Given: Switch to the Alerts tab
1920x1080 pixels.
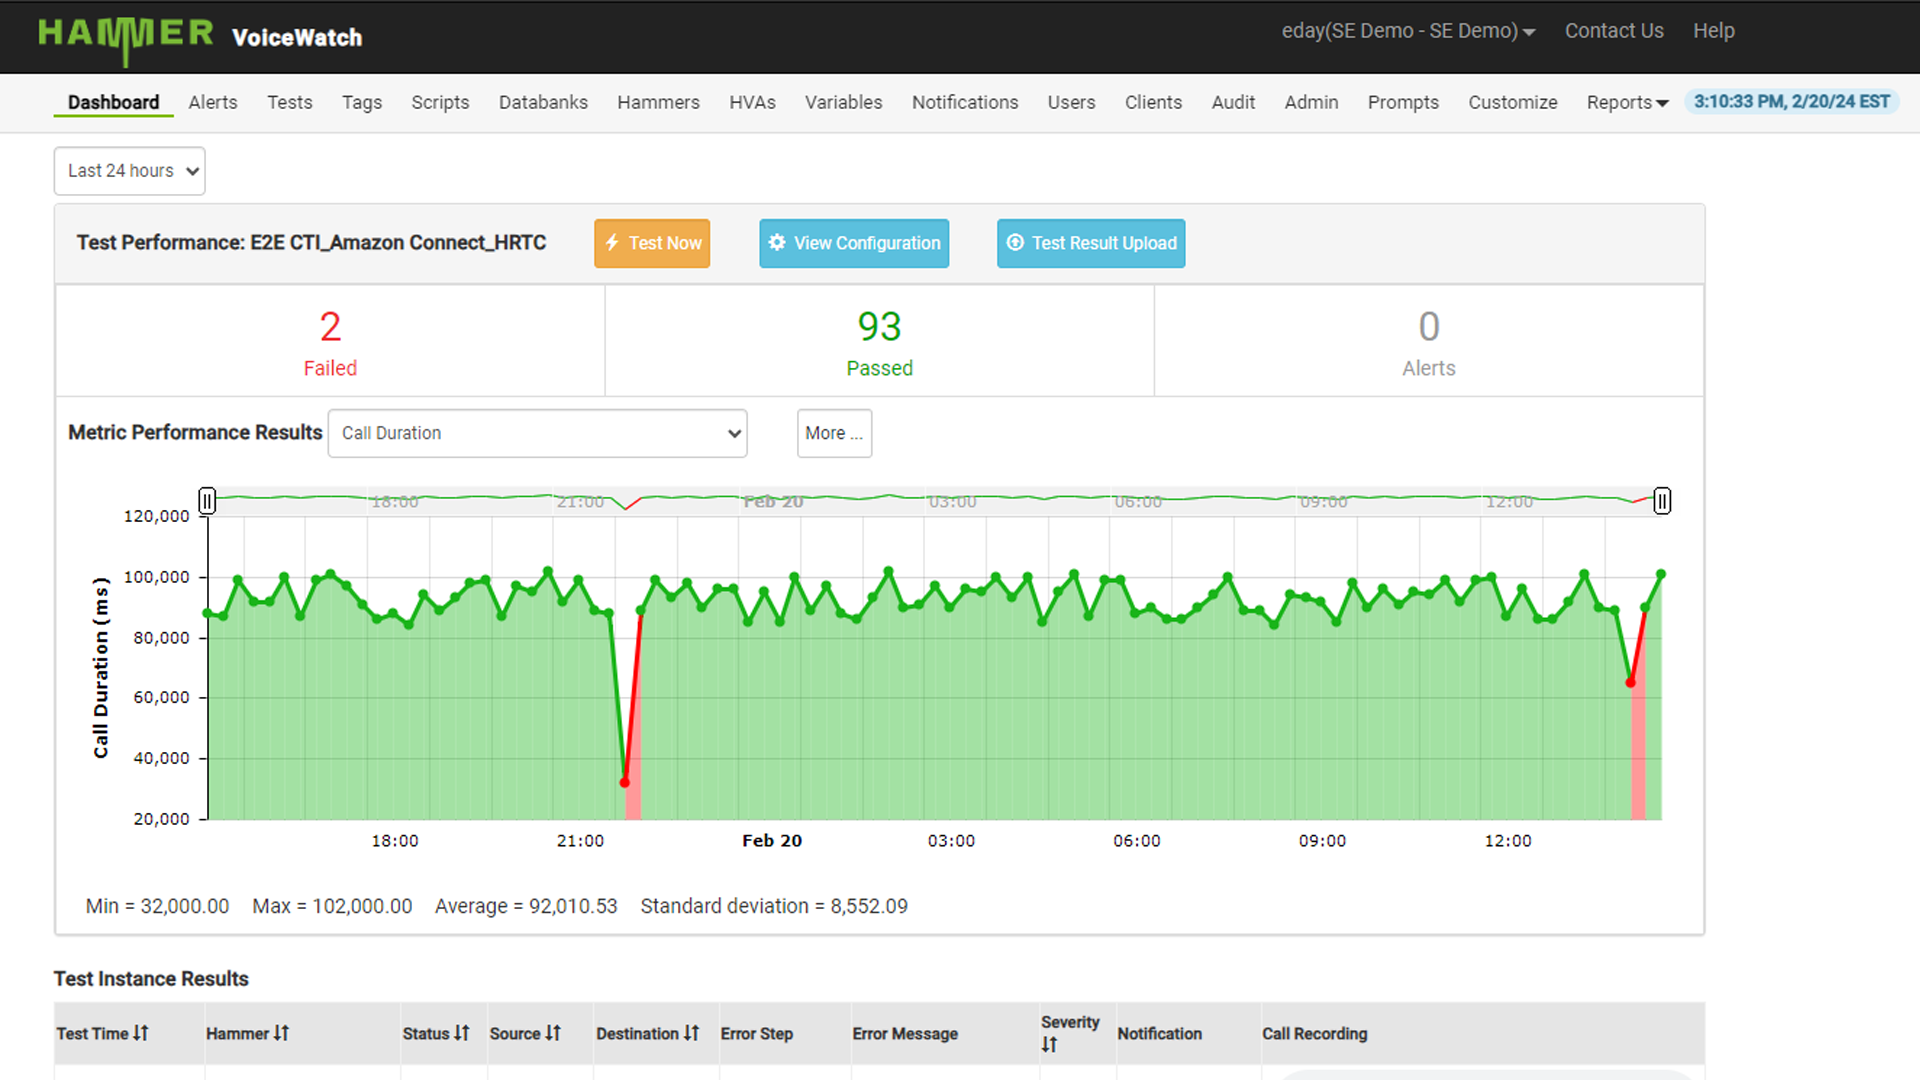Looking at the screenshot, I should (x=212, y=102).
